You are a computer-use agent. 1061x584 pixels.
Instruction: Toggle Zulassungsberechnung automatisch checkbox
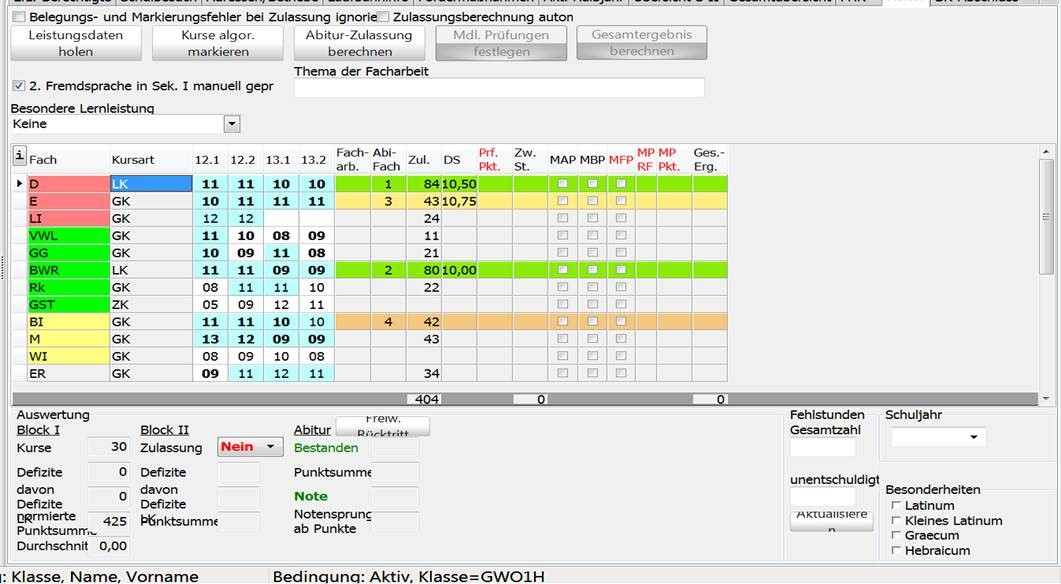click(383, 17)
